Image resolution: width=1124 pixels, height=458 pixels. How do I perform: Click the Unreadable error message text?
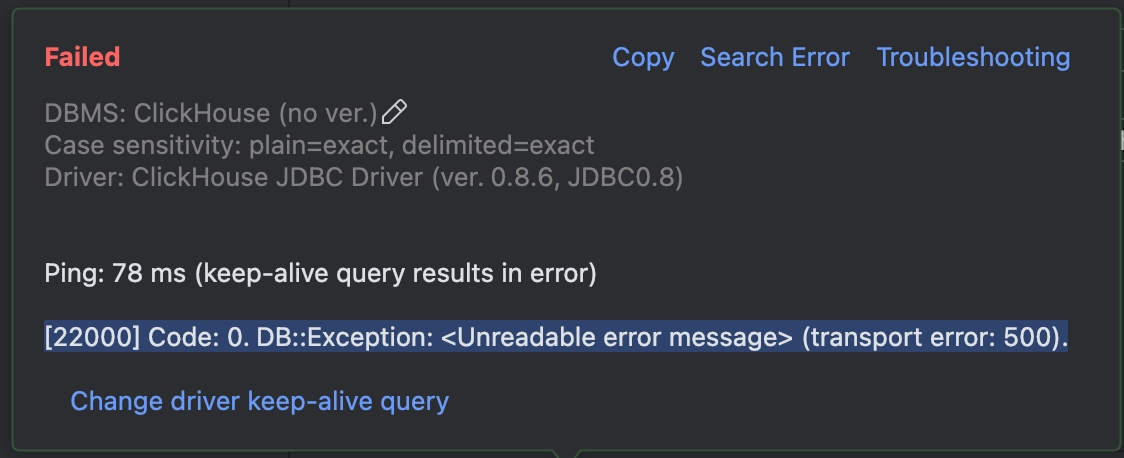pos(617,337)
